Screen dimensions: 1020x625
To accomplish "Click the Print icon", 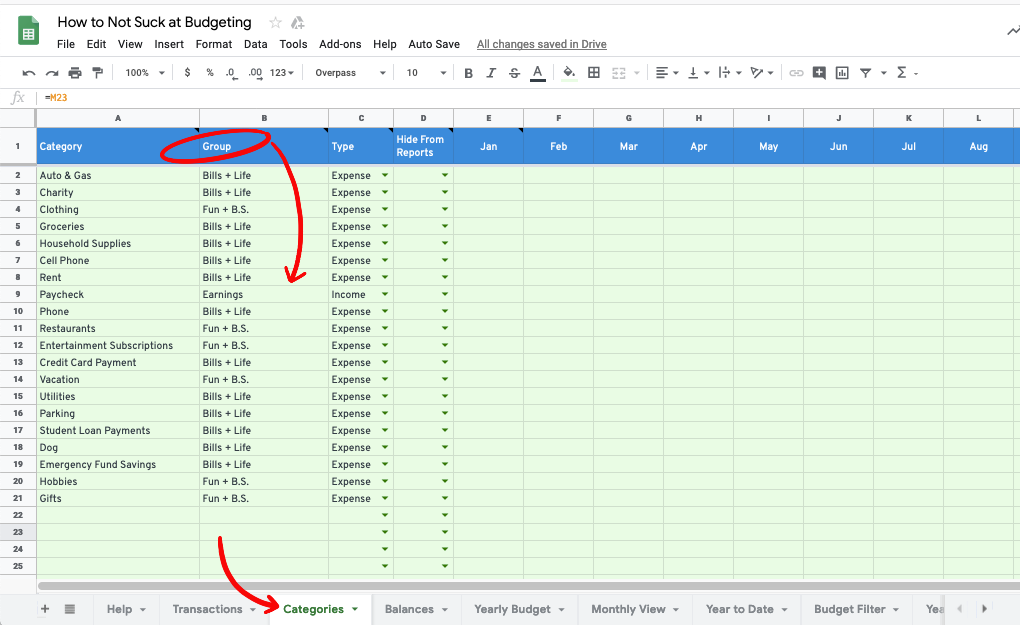I will tap(75, 73).
